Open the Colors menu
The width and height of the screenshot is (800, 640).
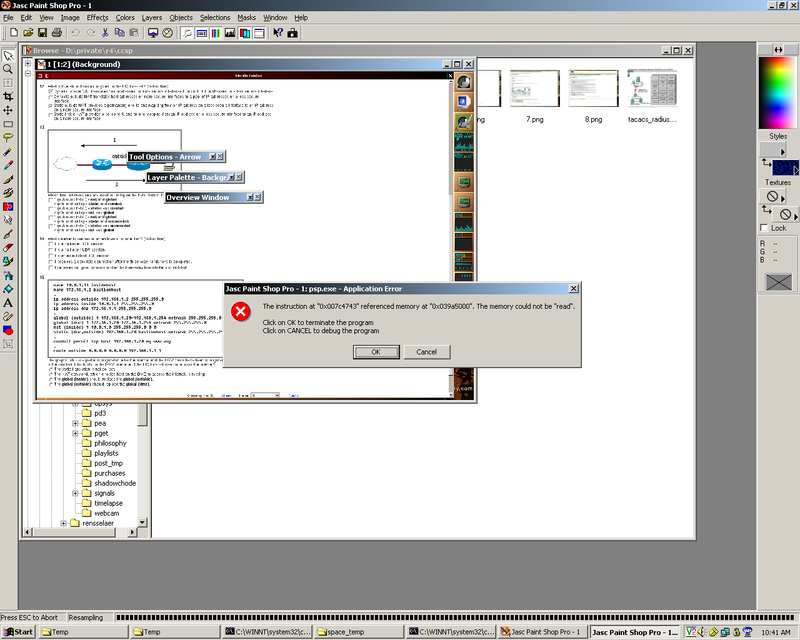[125, 17]
